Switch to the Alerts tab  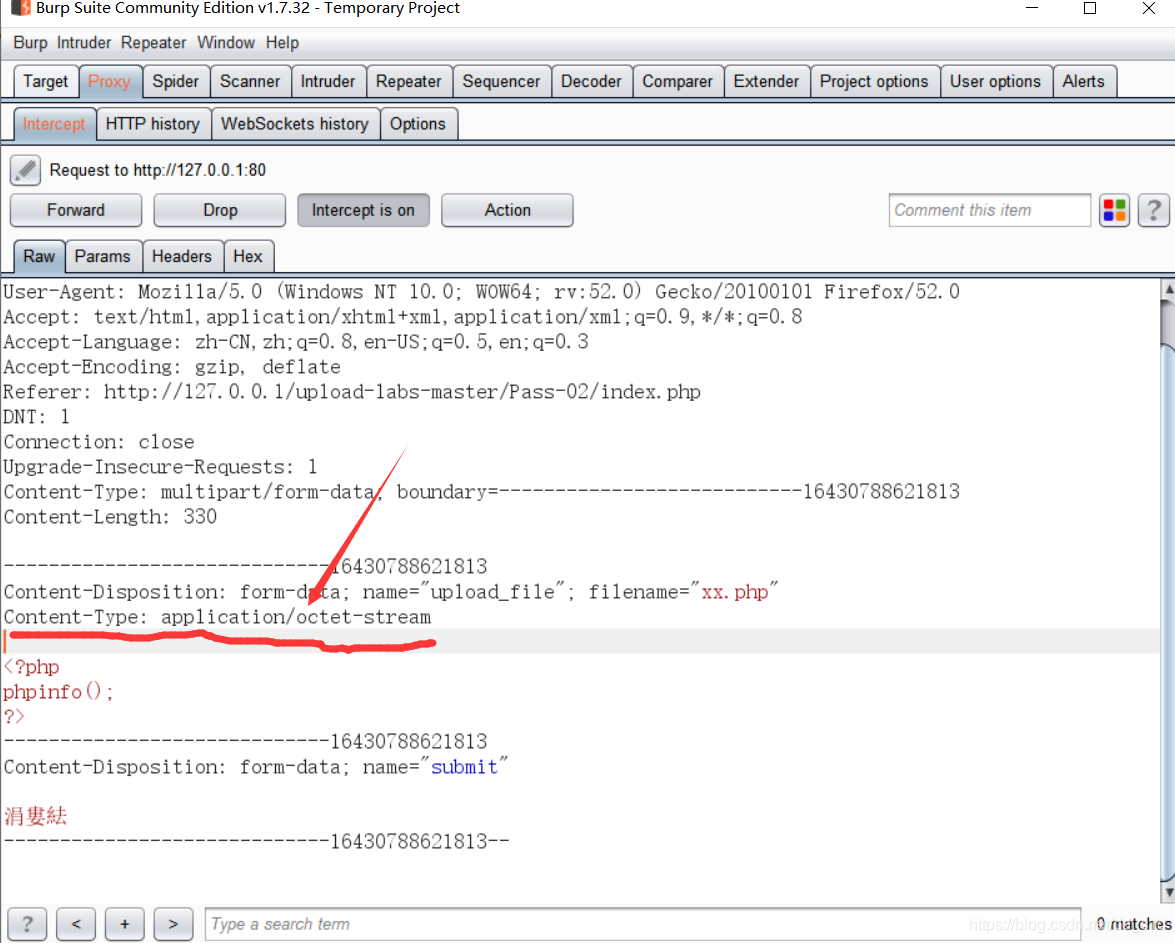pos(1084,81)
